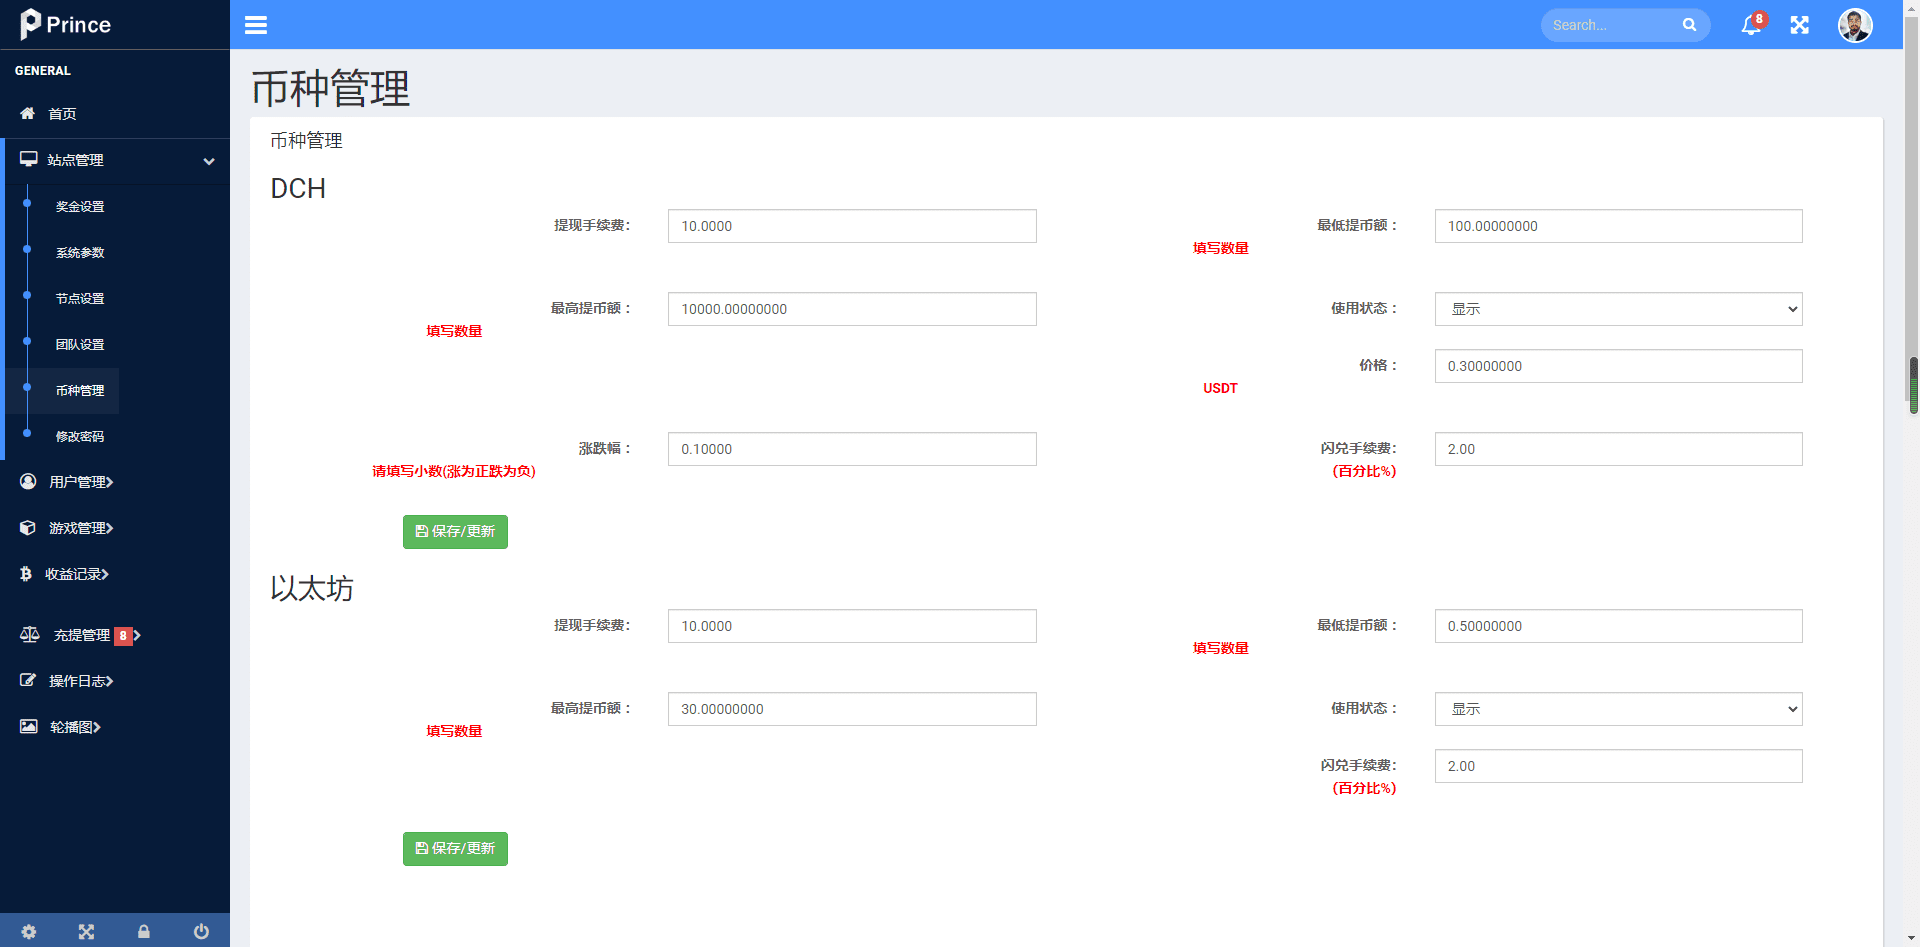
Task: Open 充提管理 with badge 8
Action: click(82, 635)
